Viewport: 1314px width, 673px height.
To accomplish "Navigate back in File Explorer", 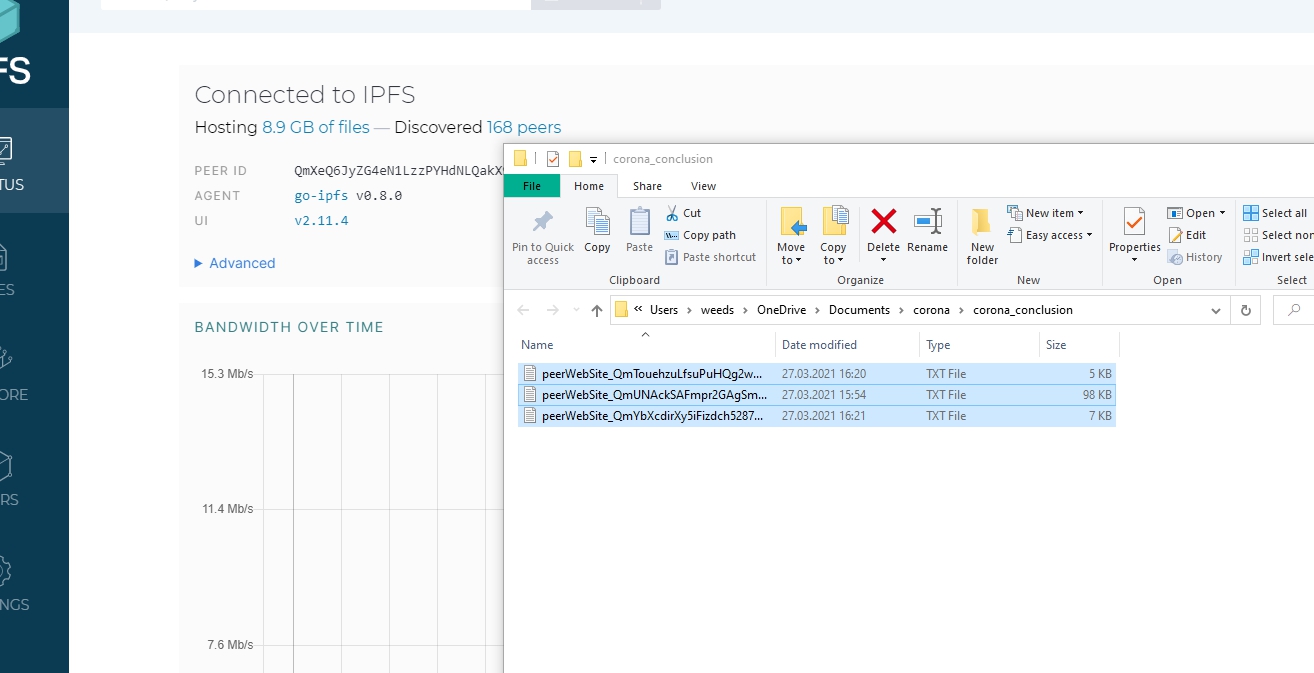I will (523, 310).
